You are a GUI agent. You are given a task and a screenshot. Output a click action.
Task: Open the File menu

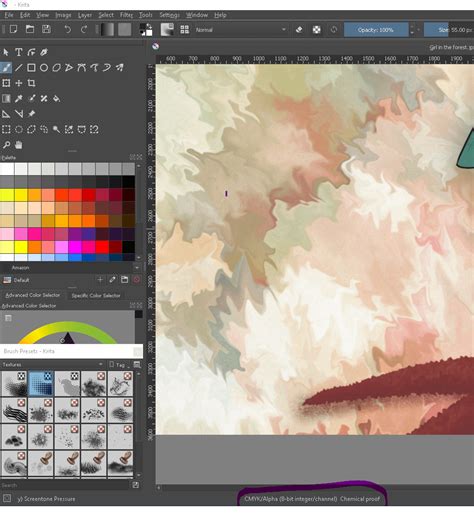point(8,15)
